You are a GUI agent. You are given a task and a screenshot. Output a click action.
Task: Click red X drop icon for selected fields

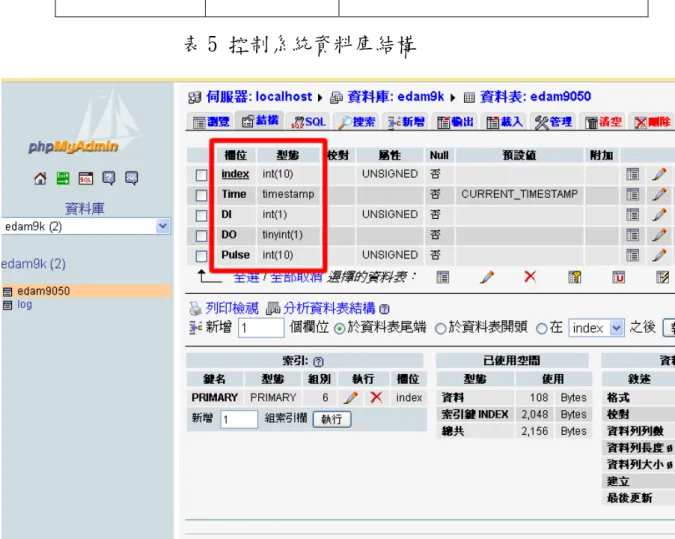pyautogui.click(x=530, y=276)
